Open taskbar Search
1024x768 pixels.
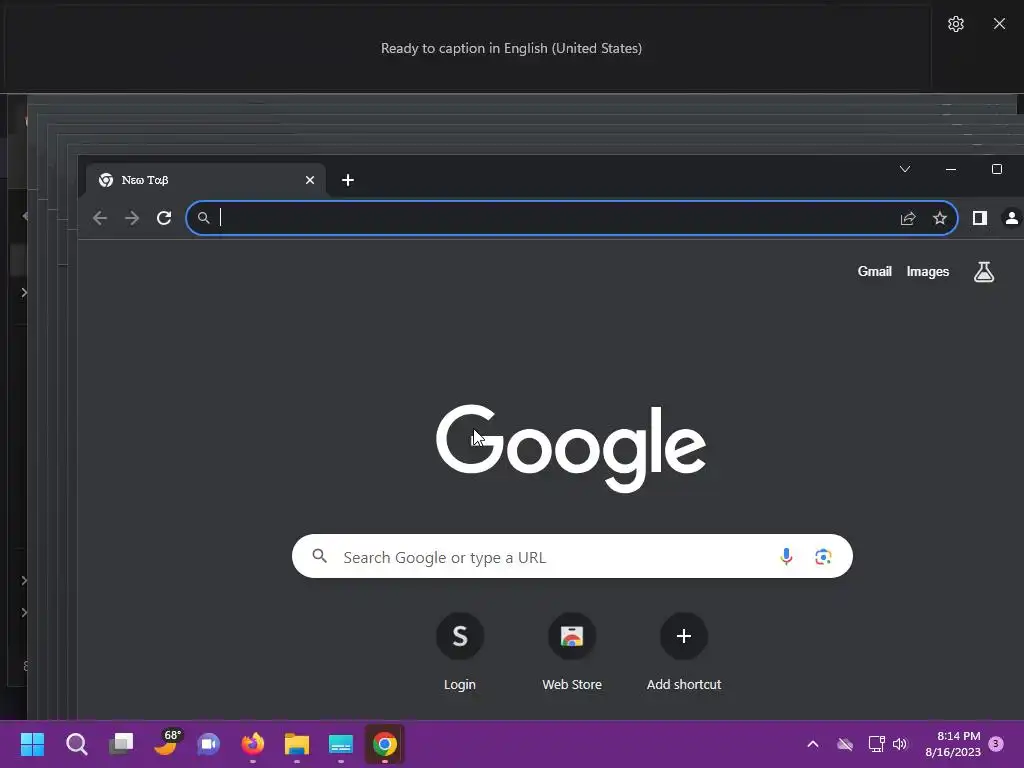tap(76, 744)
